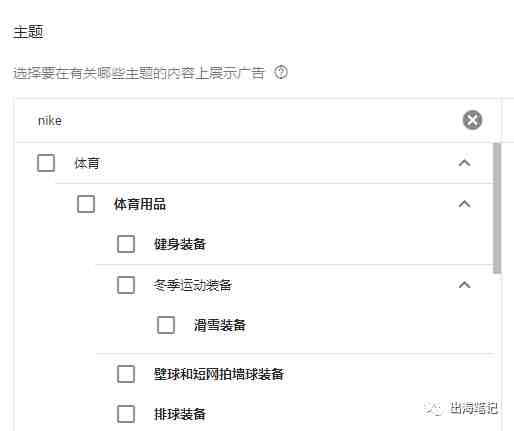Enable the 冬季运动装备 checkbox
This screenshot has height=431, width=514.
tap(126, 285)
